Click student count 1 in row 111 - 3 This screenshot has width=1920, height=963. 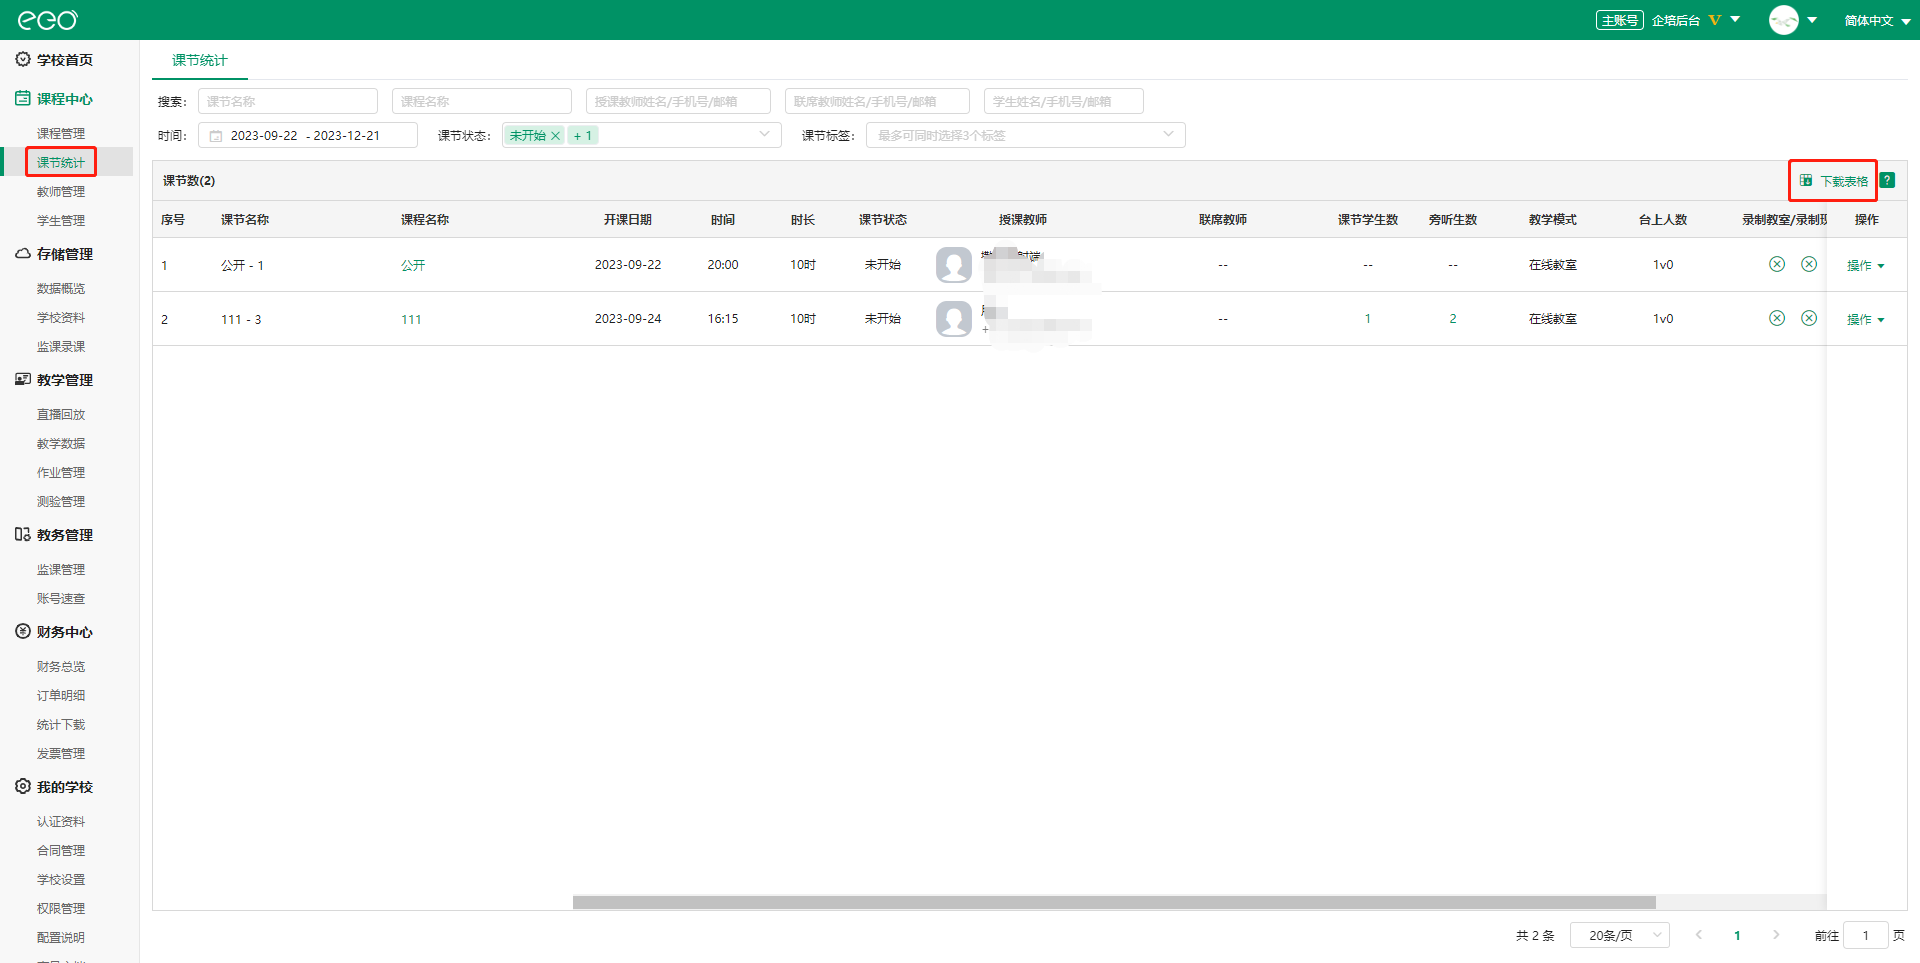1368,319
